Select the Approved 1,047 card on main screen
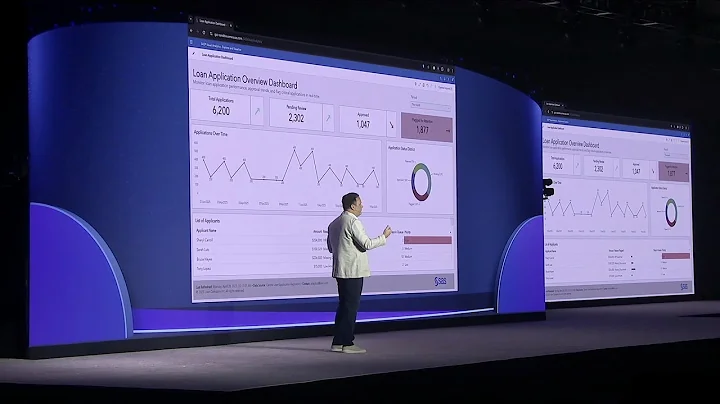 tap(363, 120)
